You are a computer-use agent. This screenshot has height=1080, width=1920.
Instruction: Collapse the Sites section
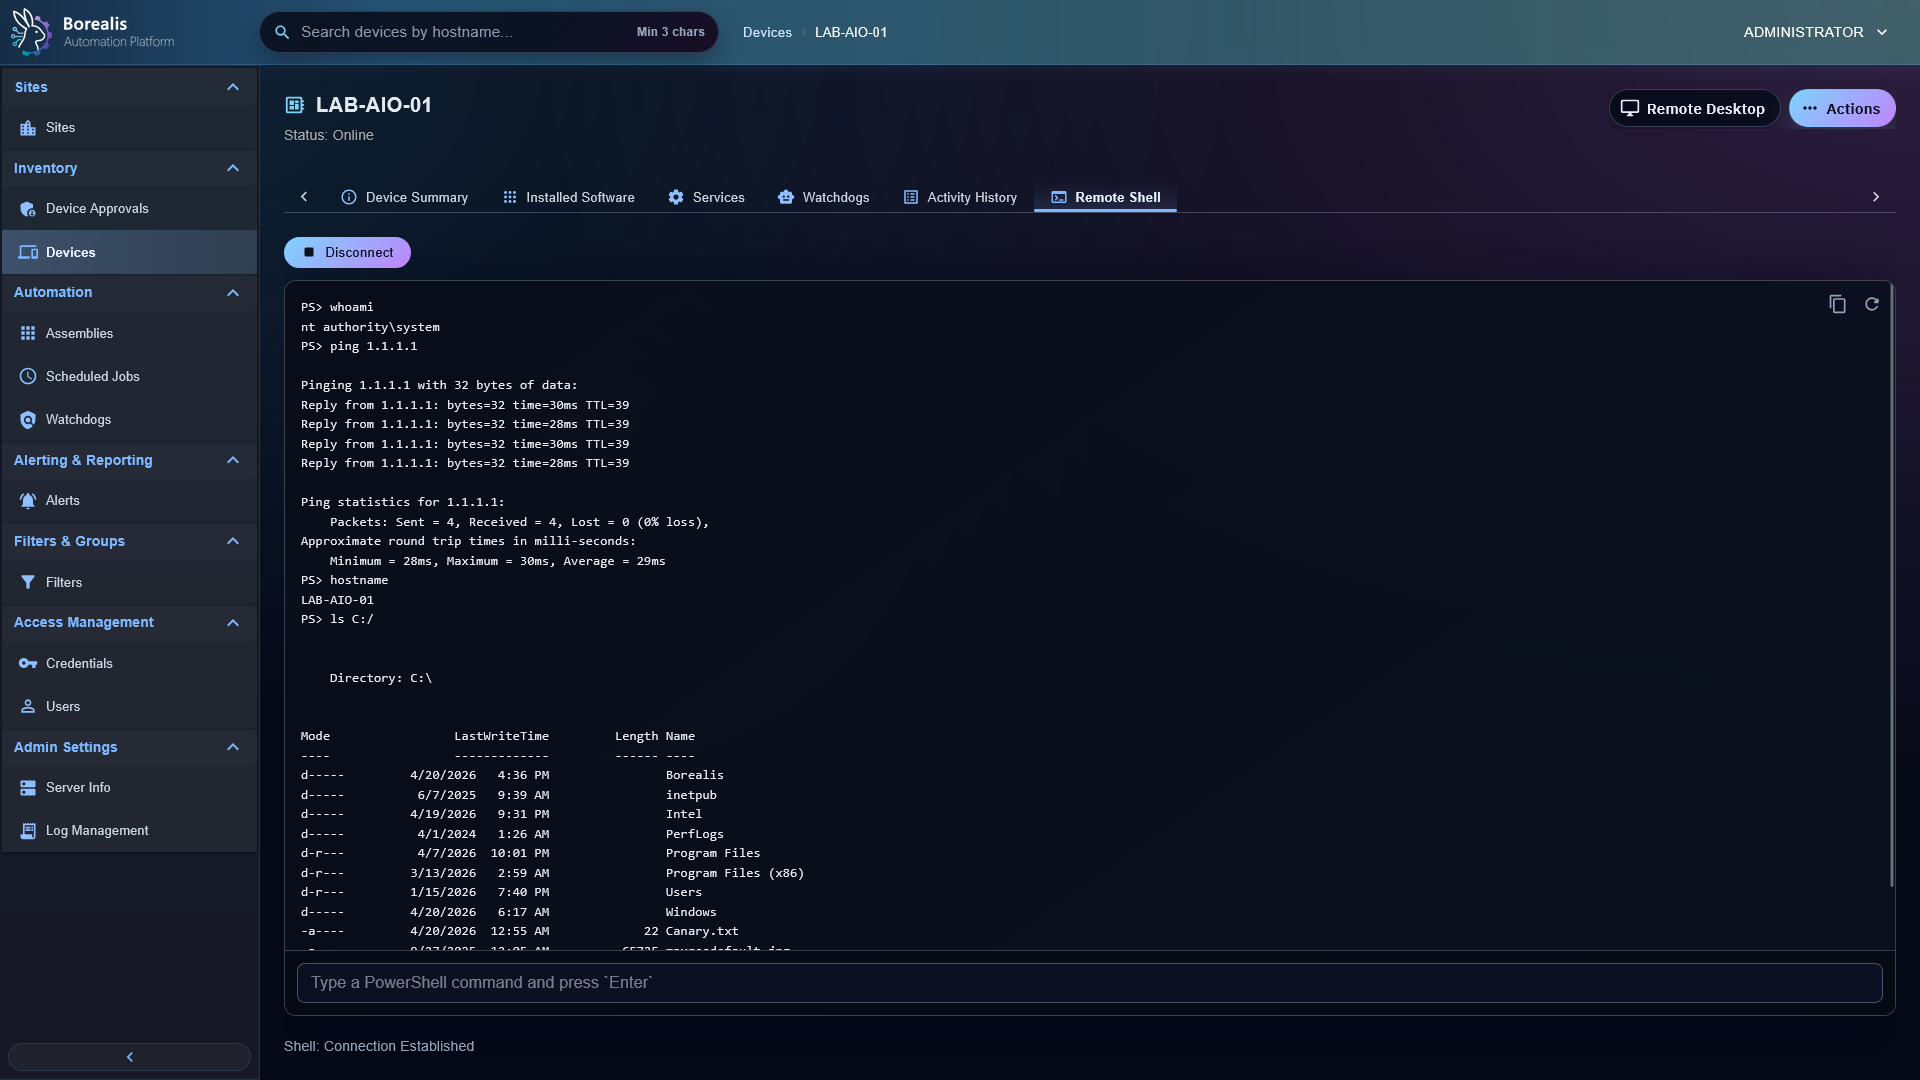pos(233,87)
